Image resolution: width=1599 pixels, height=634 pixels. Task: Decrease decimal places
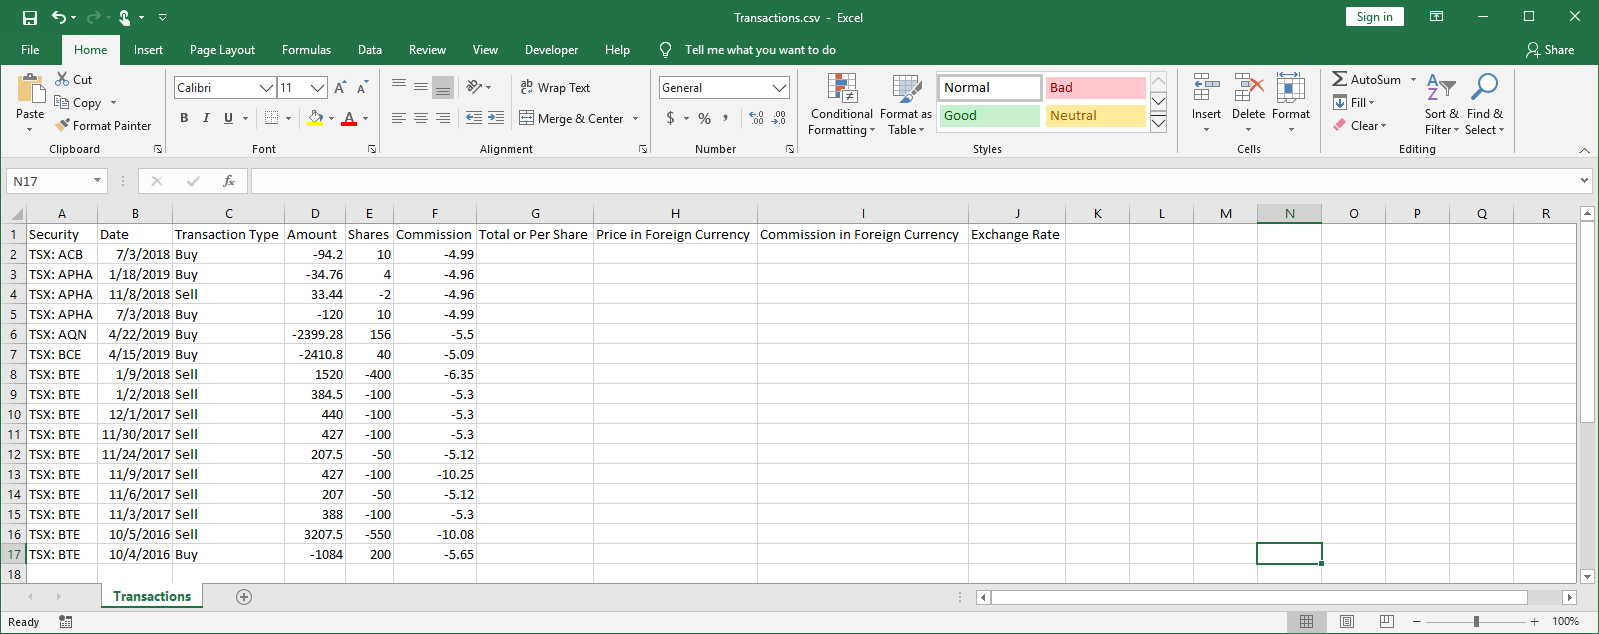[x=779, y=118]
